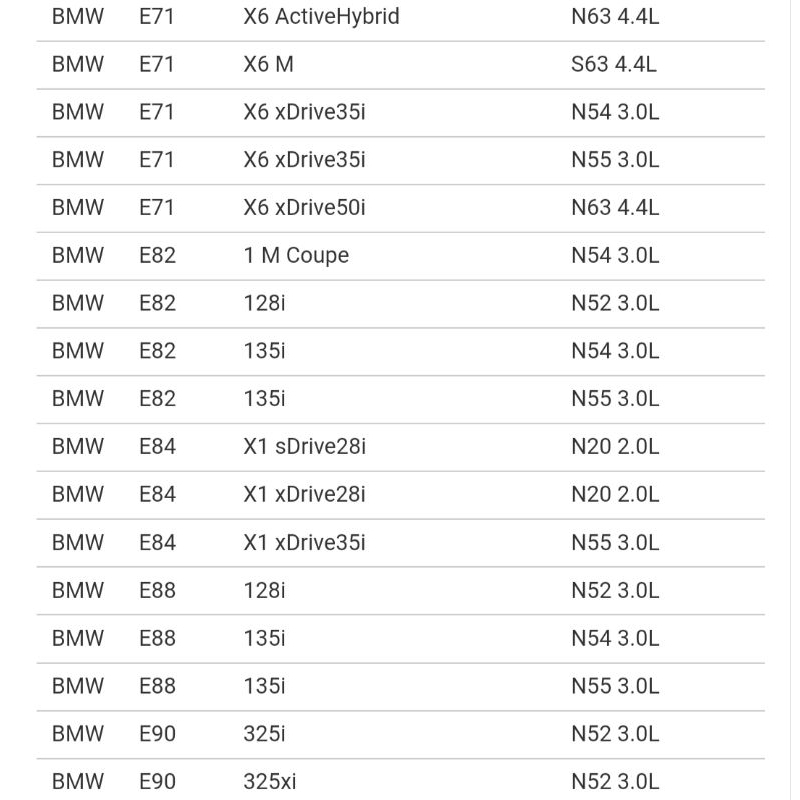
Task: Select the X6 xDrive50i model cell
Action: tap(304, 208)
